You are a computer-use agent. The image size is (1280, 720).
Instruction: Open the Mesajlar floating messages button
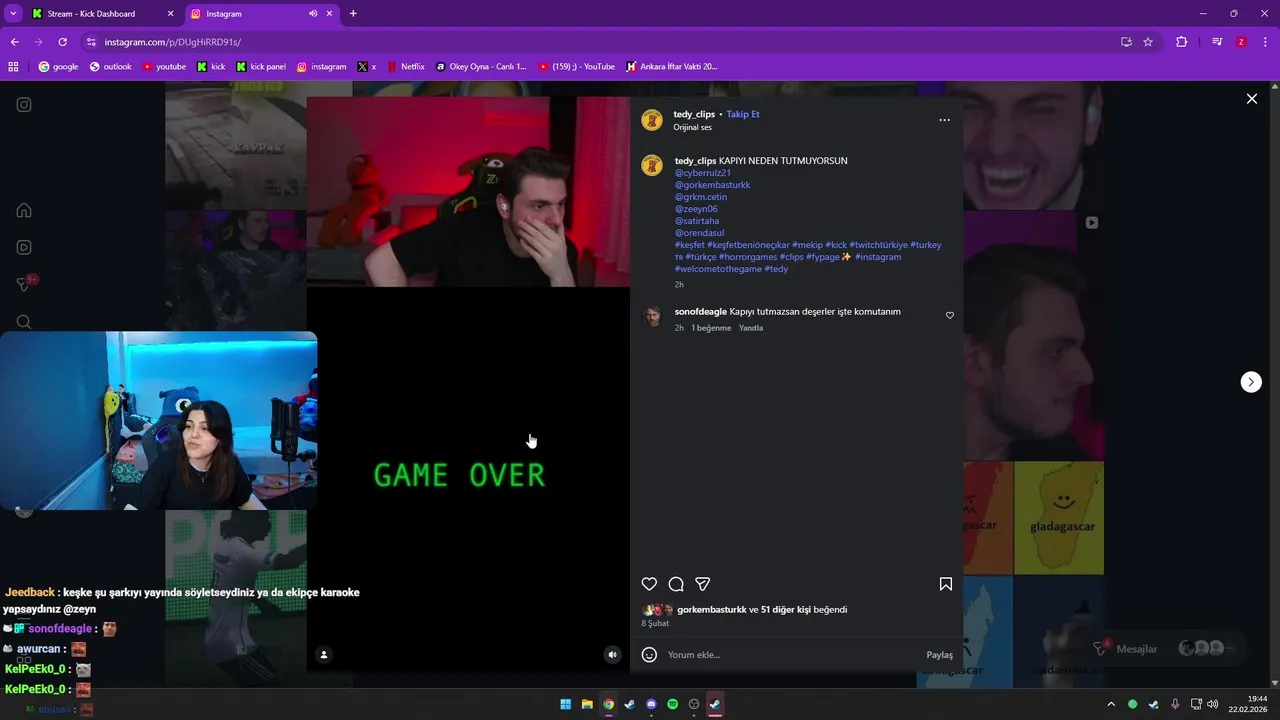1168,649
